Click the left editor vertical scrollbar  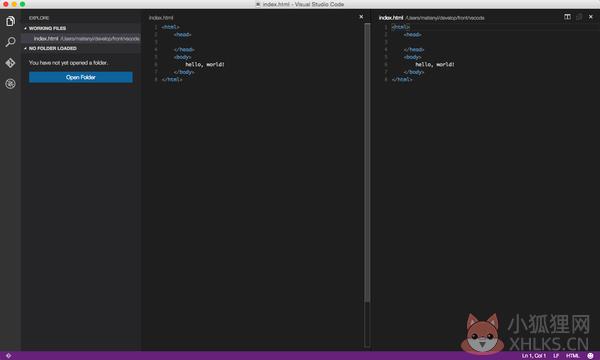[x=367, y=162]
